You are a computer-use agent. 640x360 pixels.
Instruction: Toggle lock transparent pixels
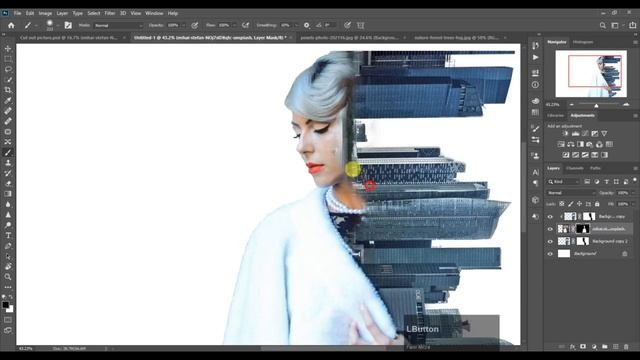tap(562, 204)
